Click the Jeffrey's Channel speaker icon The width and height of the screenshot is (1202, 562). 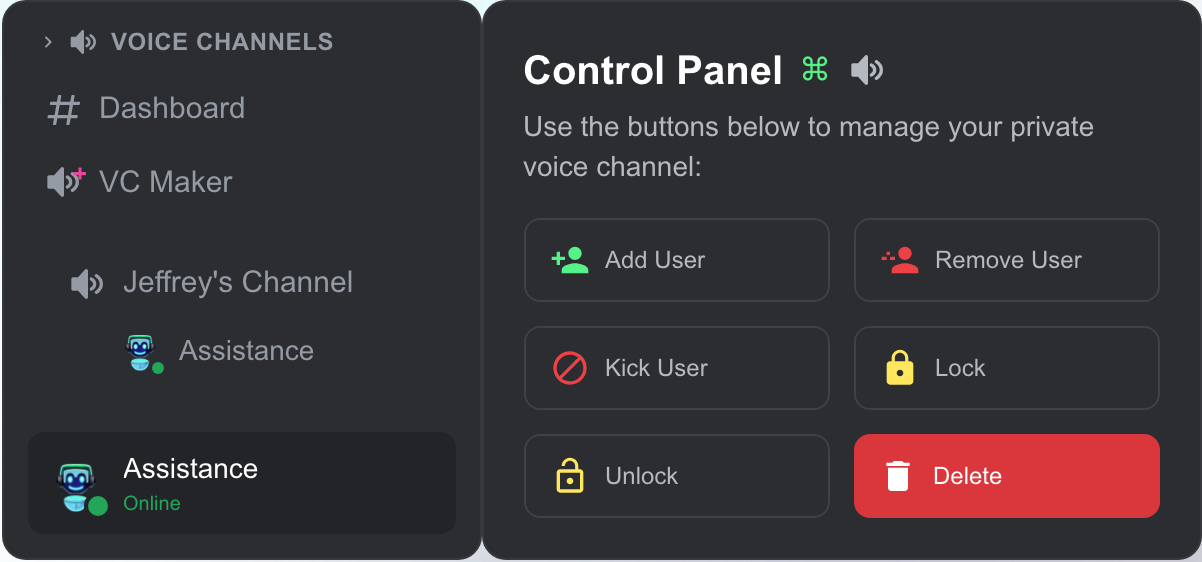[87, 283]
